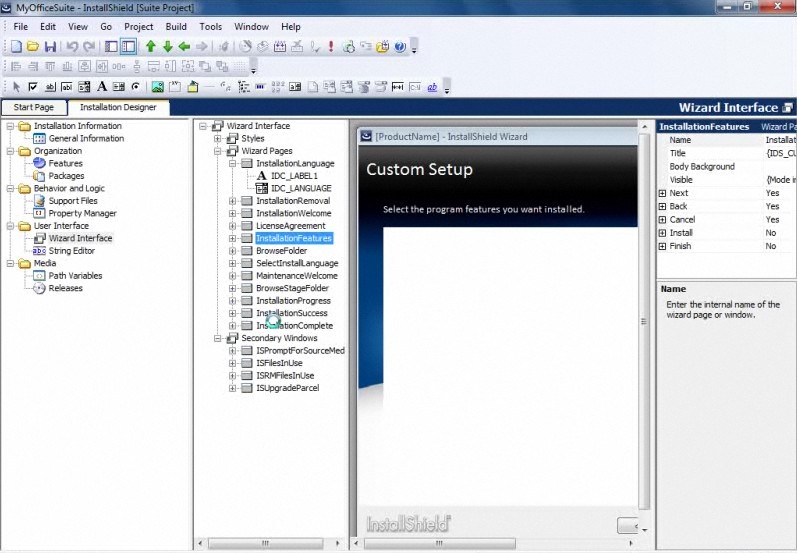Toggle the highlighted view layout button in toolbar

128,47
